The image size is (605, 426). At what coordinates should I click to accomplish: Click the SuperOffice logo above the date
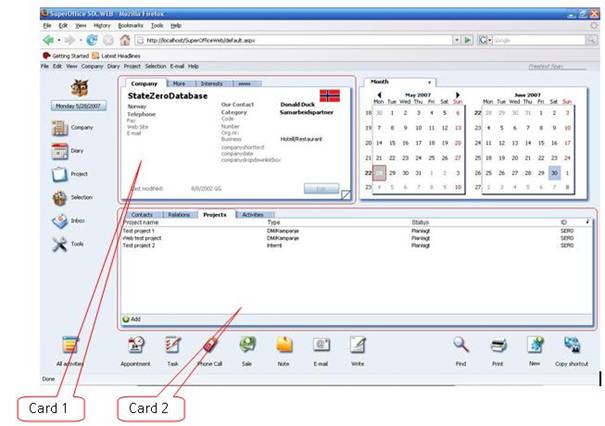point(79,88)
